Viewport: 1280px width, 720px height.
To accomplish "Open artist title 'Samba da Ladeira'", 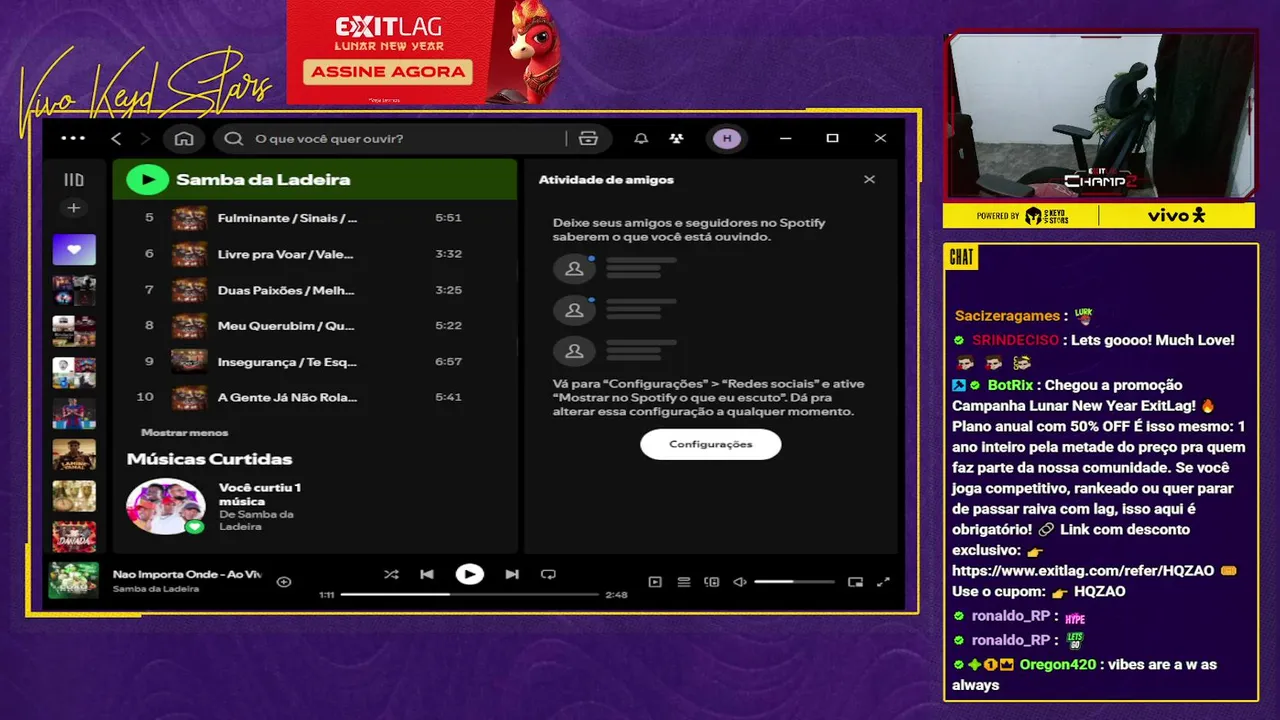I will pos(263,180).
